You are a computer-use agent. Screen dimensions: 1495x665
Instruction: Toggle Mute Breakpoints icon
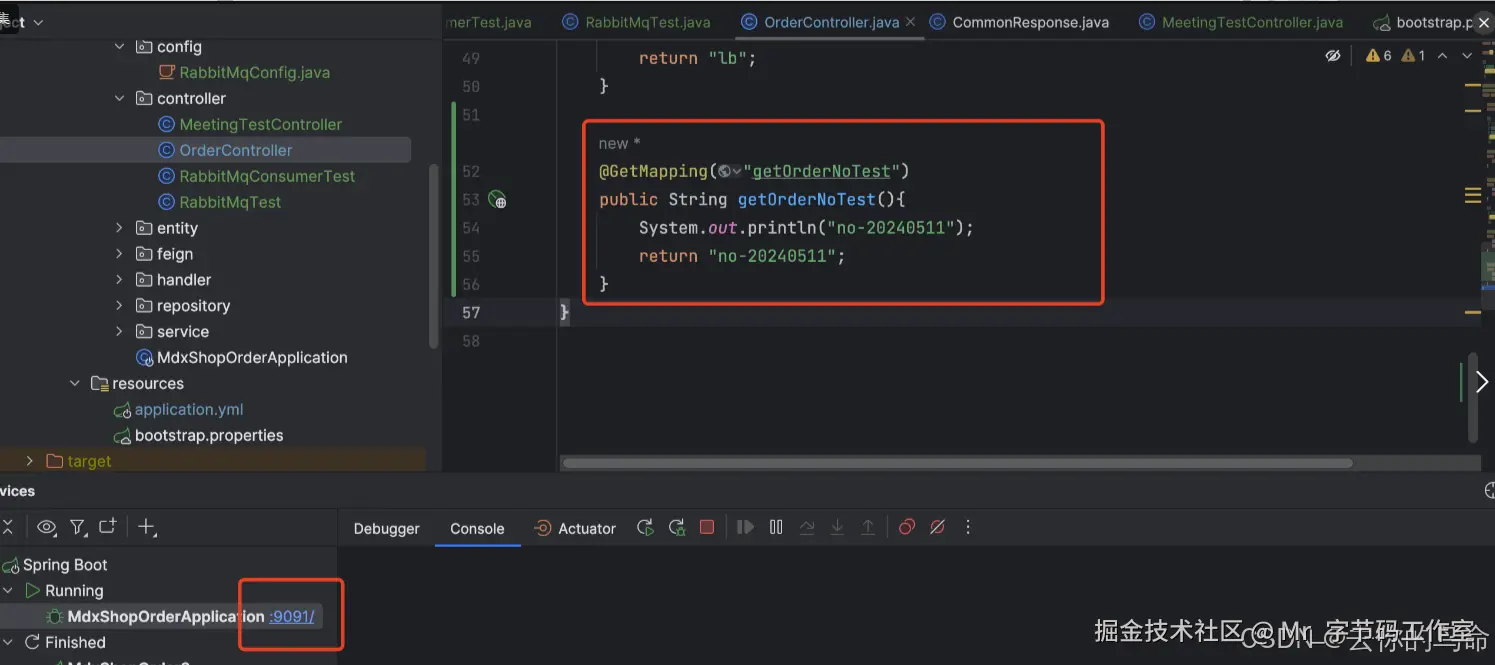937,527
